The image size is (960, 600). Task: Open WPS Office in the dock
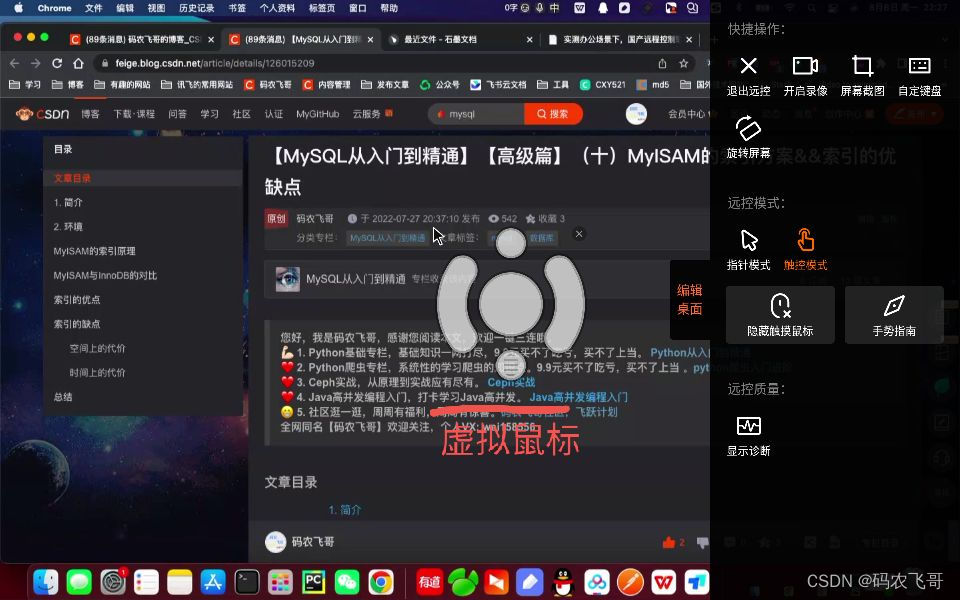[x=664, y=582]
